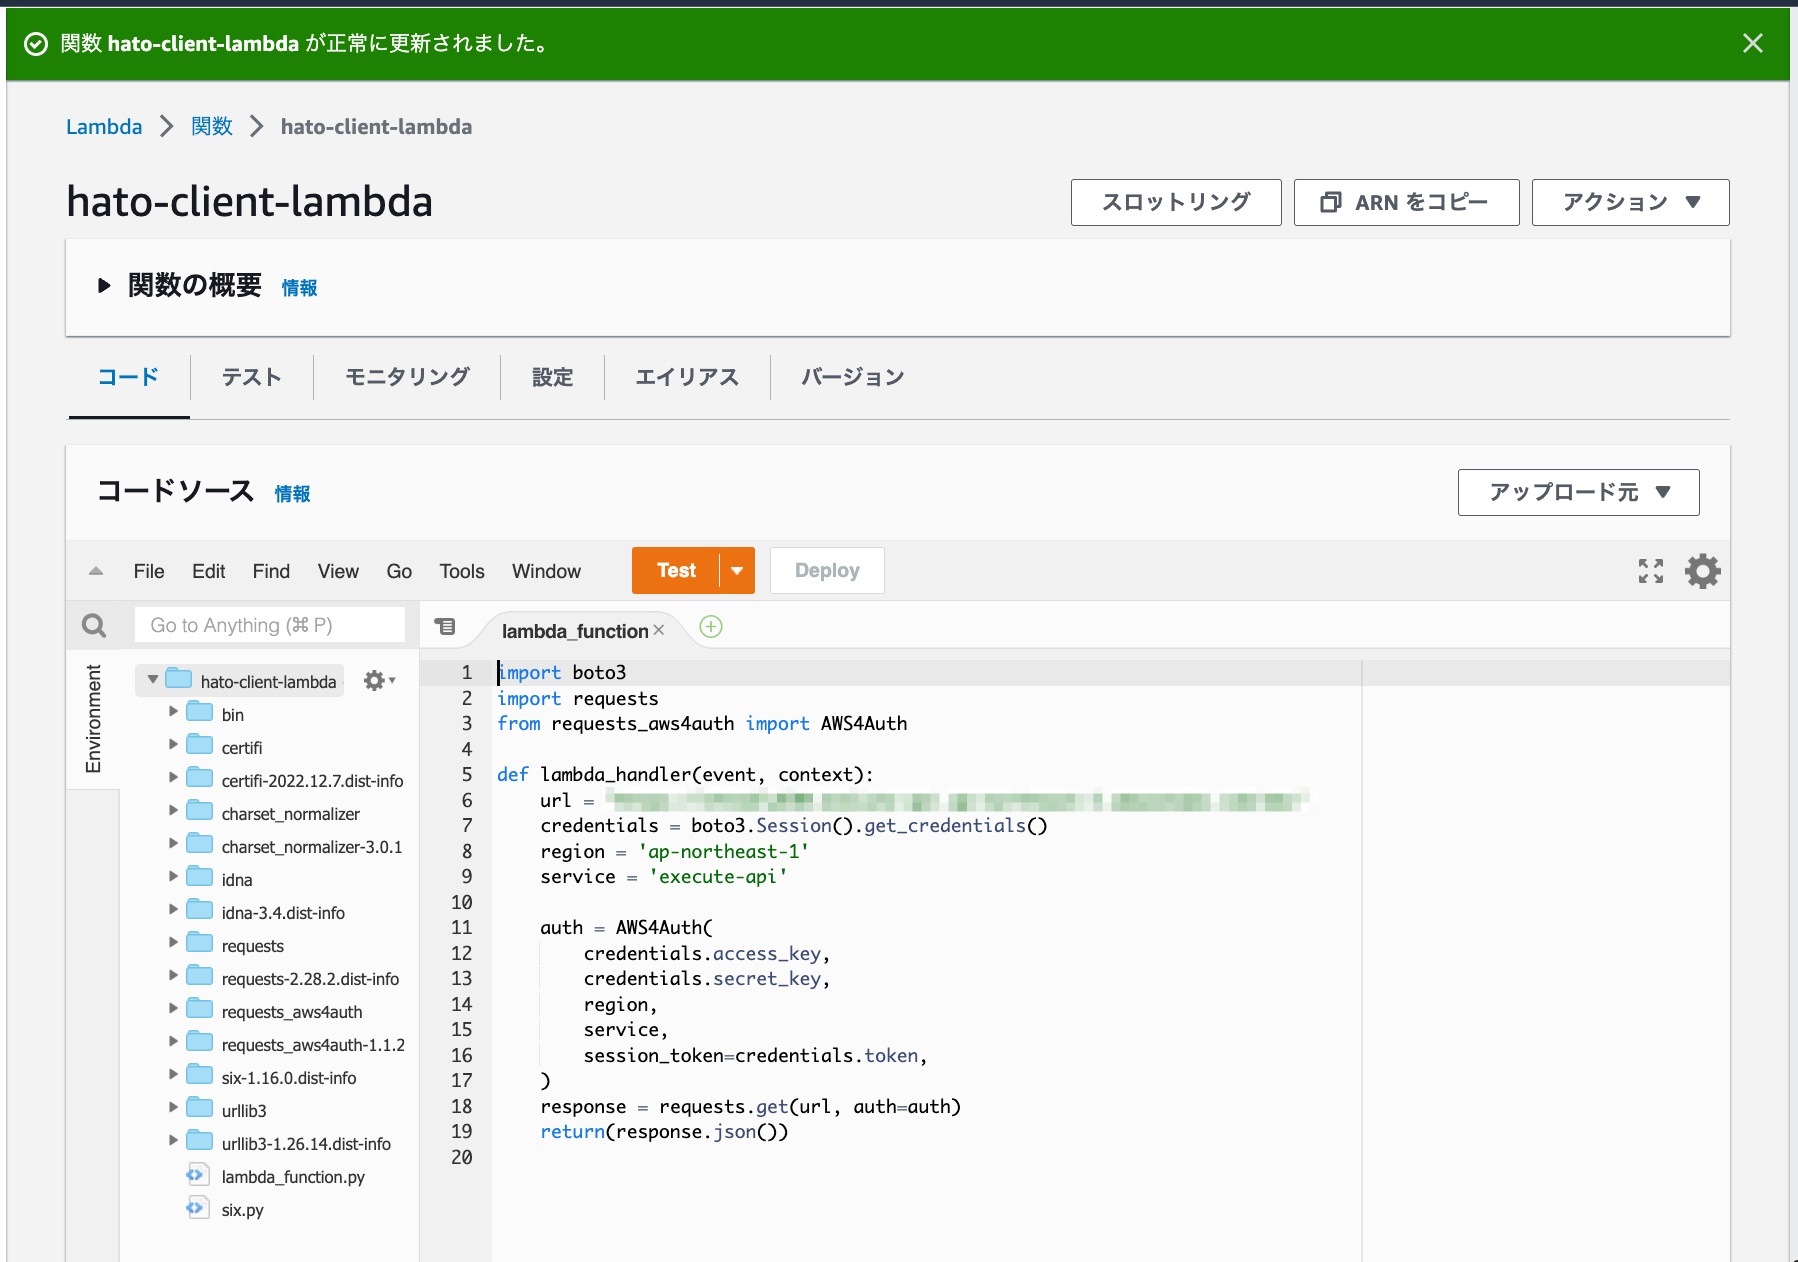Click the lambda_function.py file icon
The height and width of the screenshot is (1262, 1798).
pos(197,1175)
